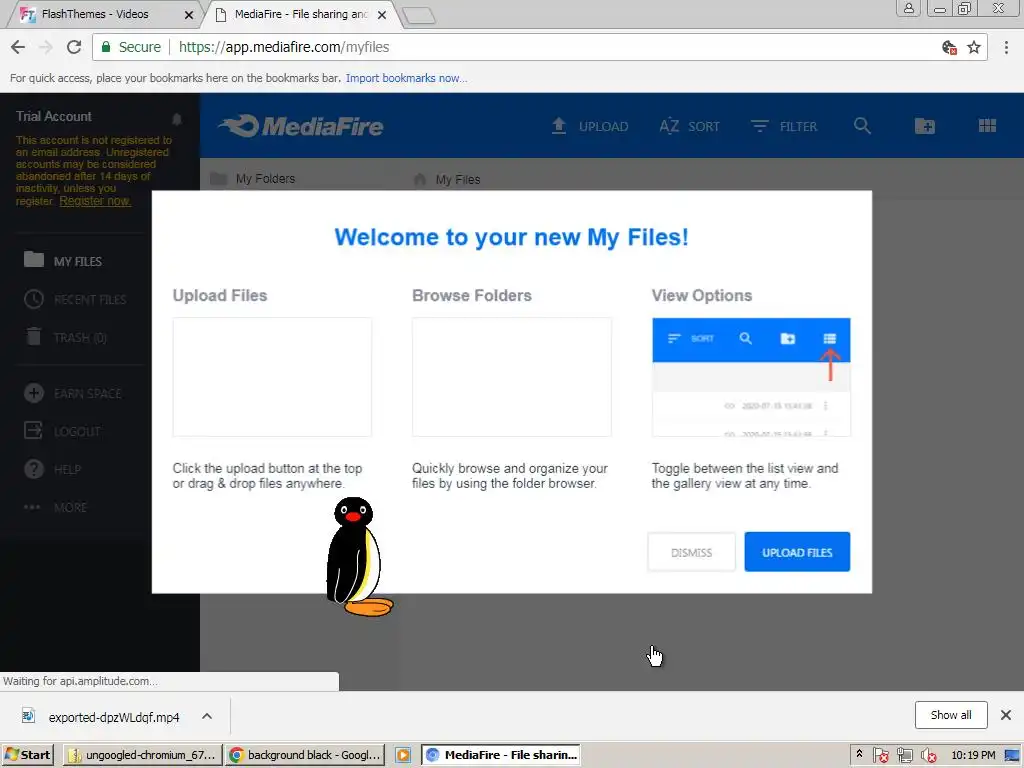Open the Filter control in header
The width and height of the screenshot is (1024, 768).
point(784,126)
